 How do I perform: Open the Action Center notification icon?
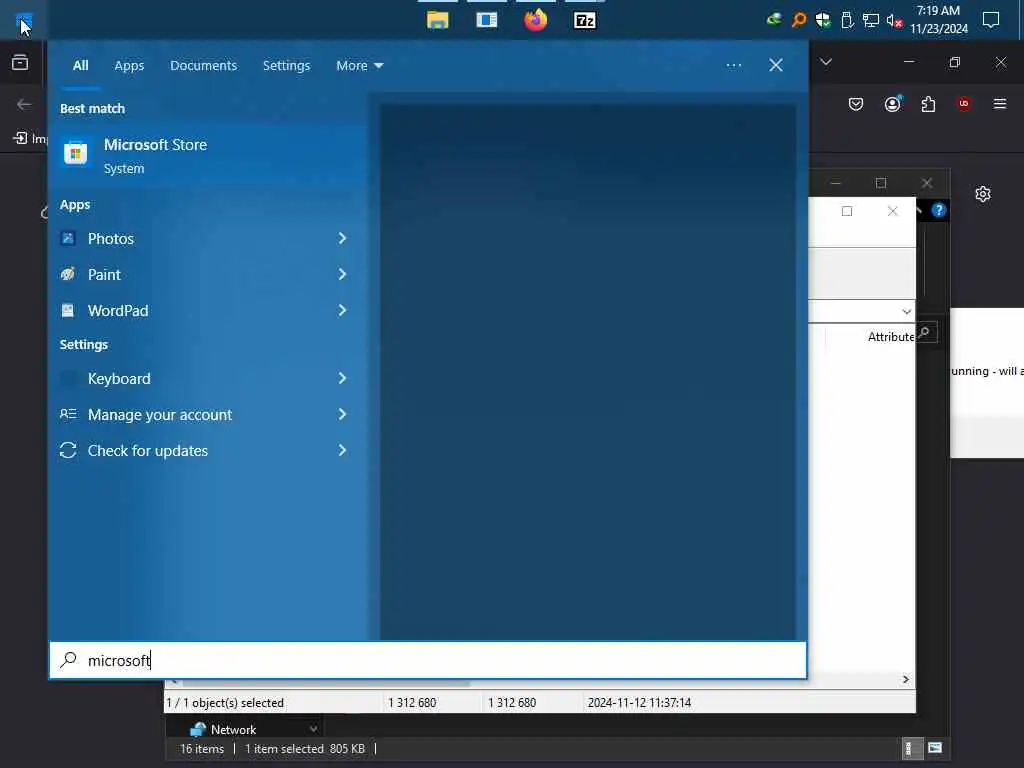pyautogui.click(x=991, y=20)
